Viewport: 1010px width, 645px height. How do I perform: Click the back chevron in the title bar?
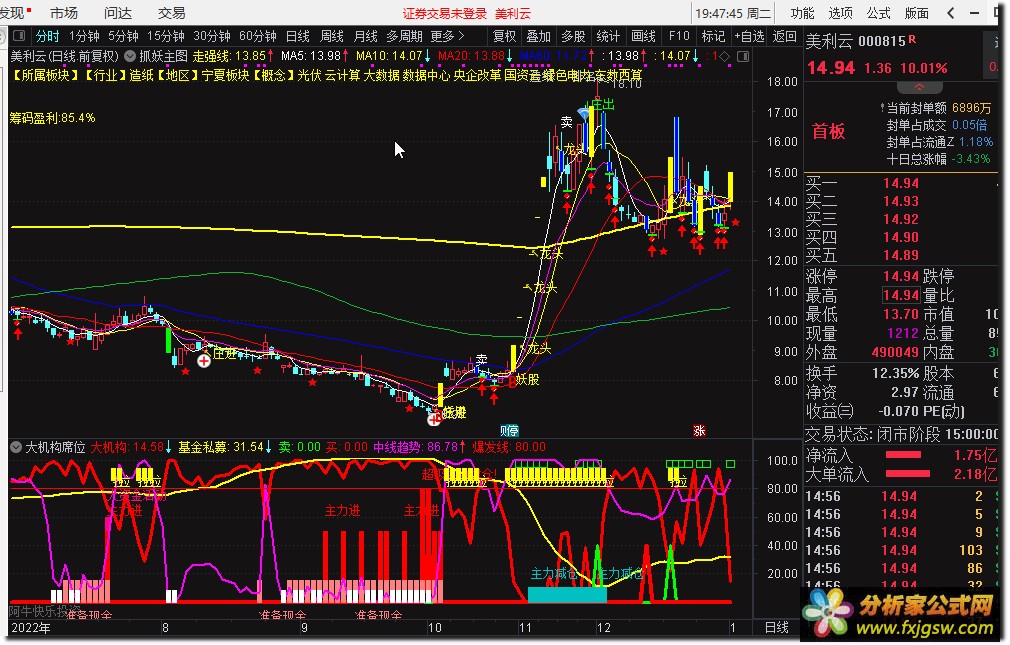[x=951, y=13]
